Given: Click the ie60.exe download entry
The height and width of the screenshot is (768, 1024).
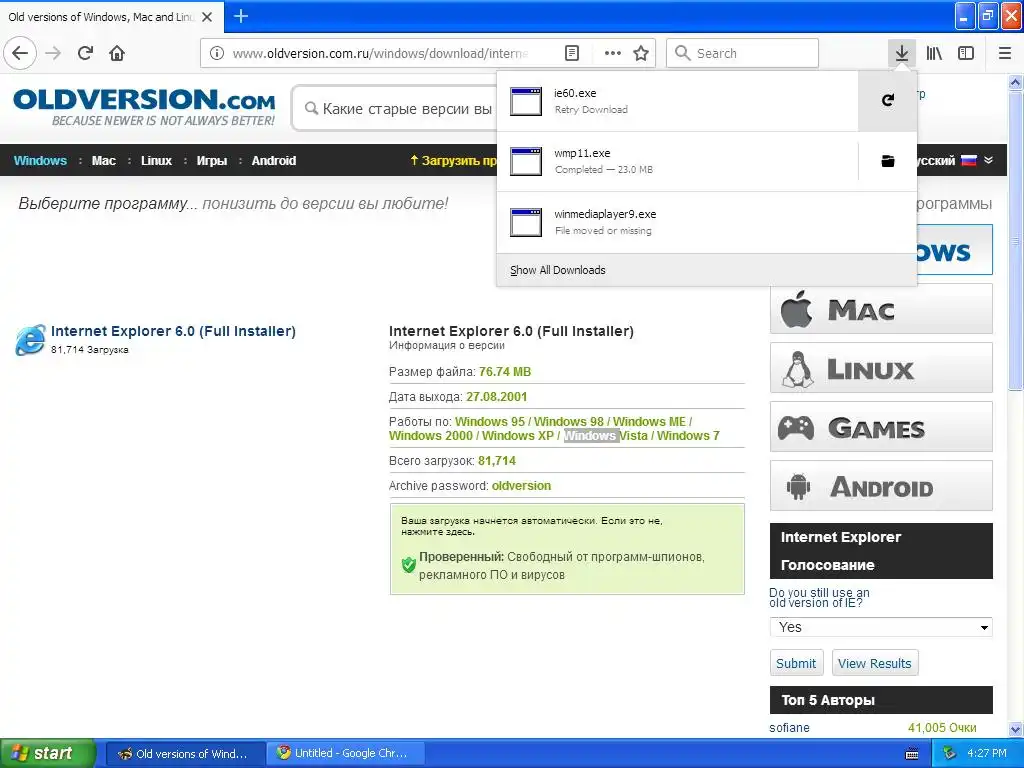Looking at the screenshot, I should pyautogui.click(x=677, y=101).
